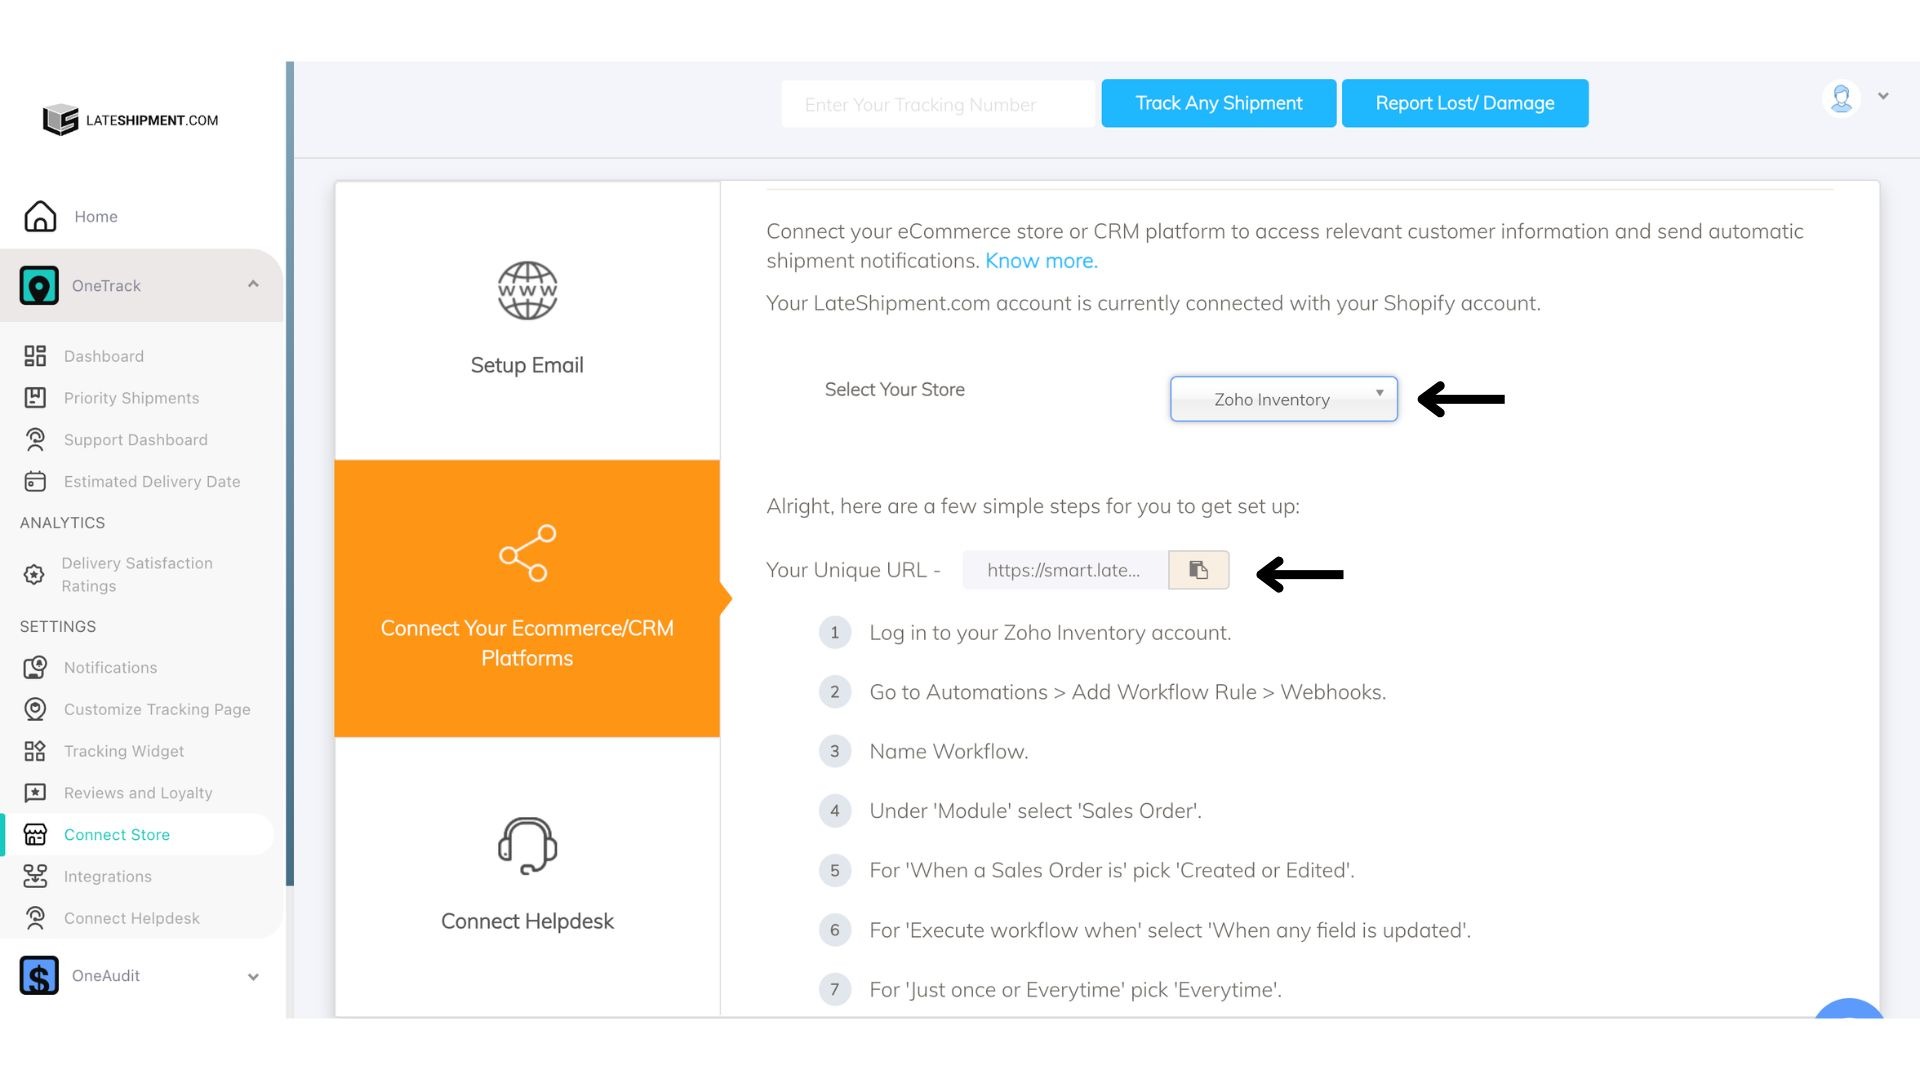Open the Know more link
This screenshot has width=1920, height=1080.
tap(1041, 261)
